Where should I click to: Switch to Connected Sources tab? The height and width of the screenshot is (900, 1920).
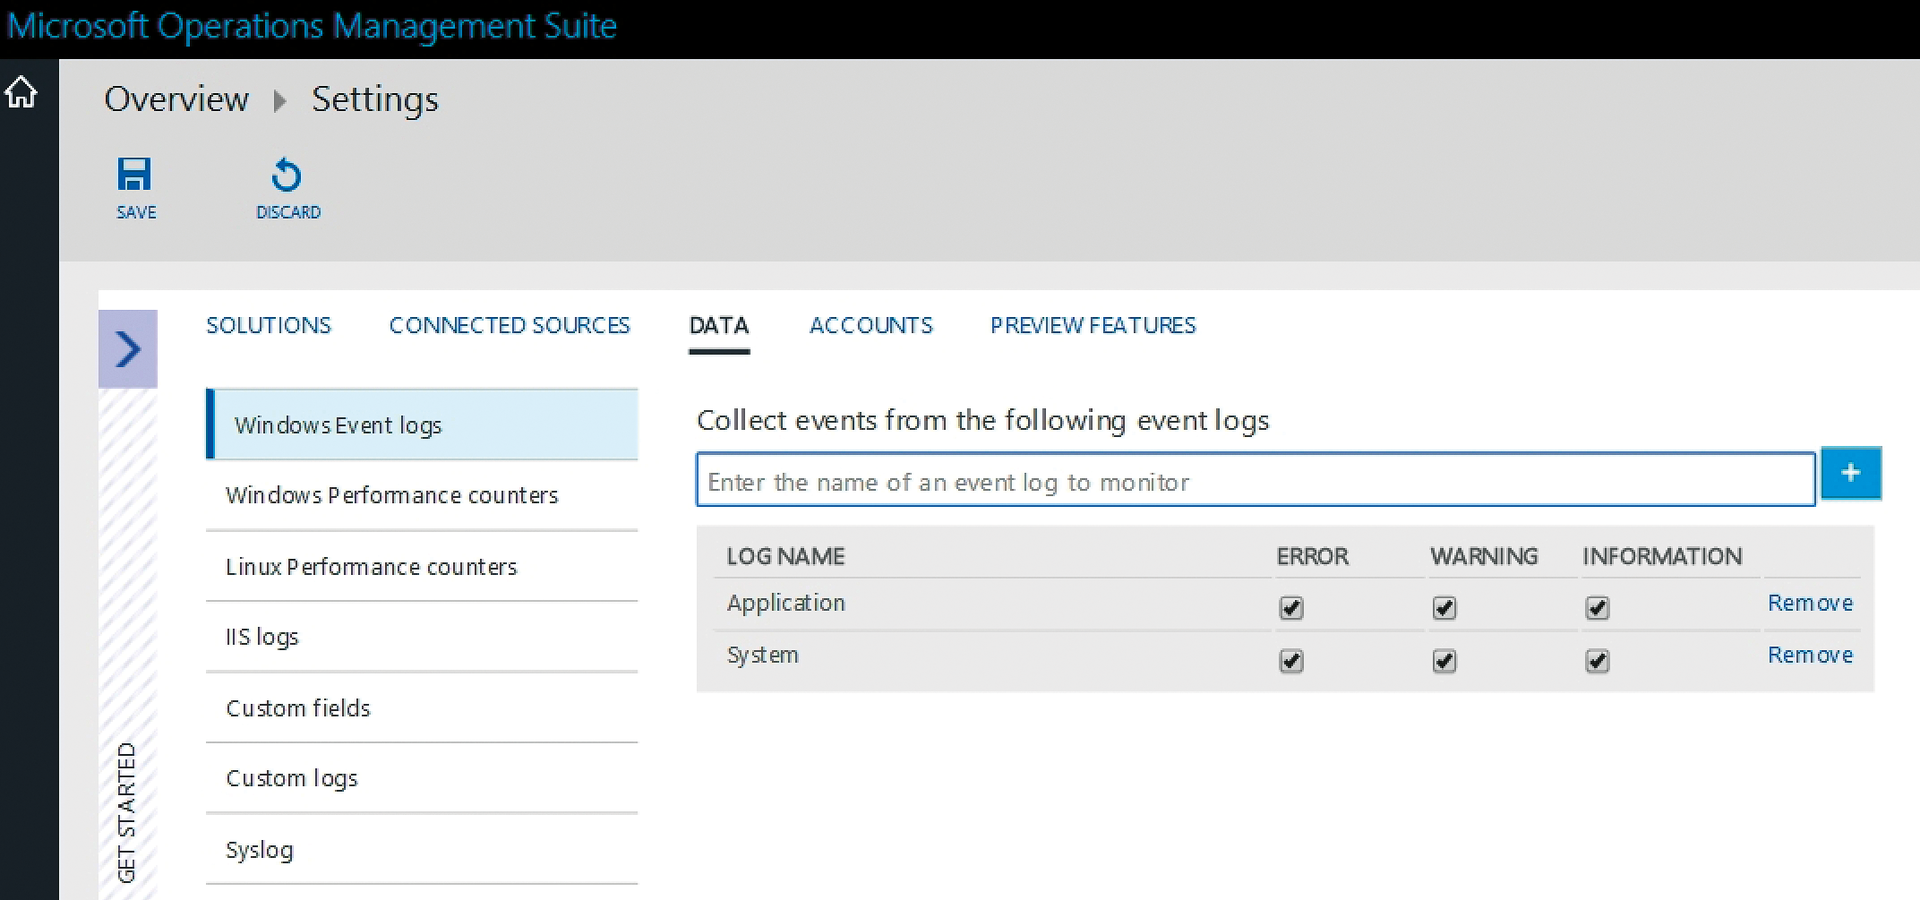509,325
